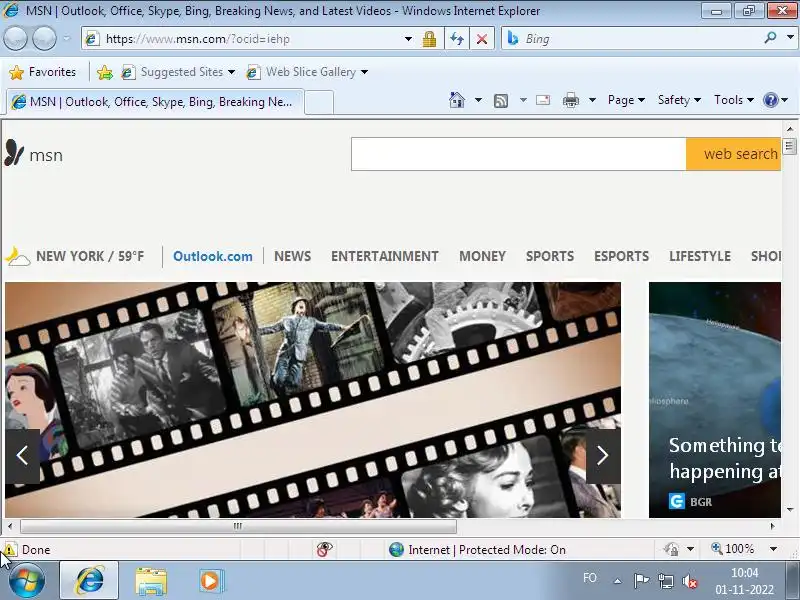Click the RSS feeds icon
This screenshot has width=800, height=600.
[x=501, y=101]
